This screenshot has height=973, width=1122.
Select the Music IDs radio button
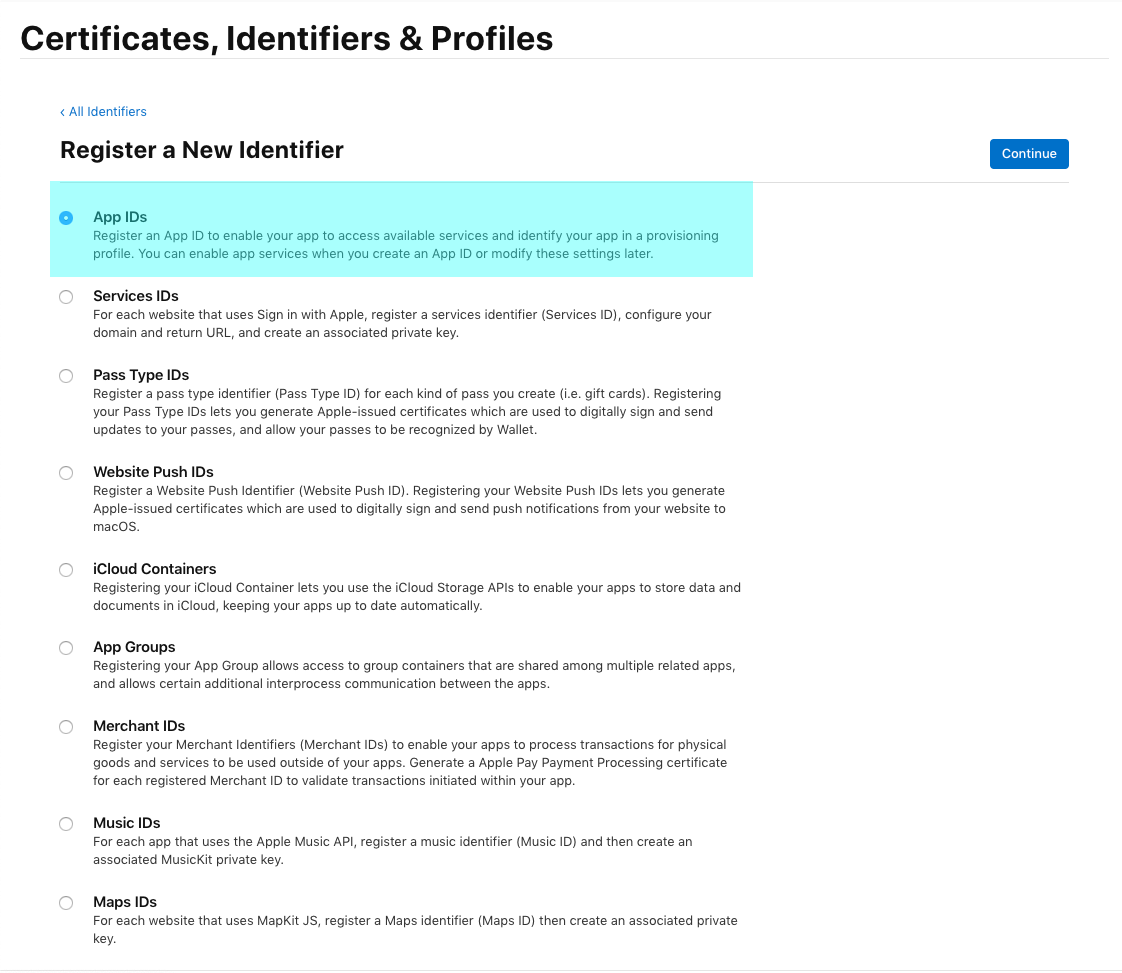66,824
